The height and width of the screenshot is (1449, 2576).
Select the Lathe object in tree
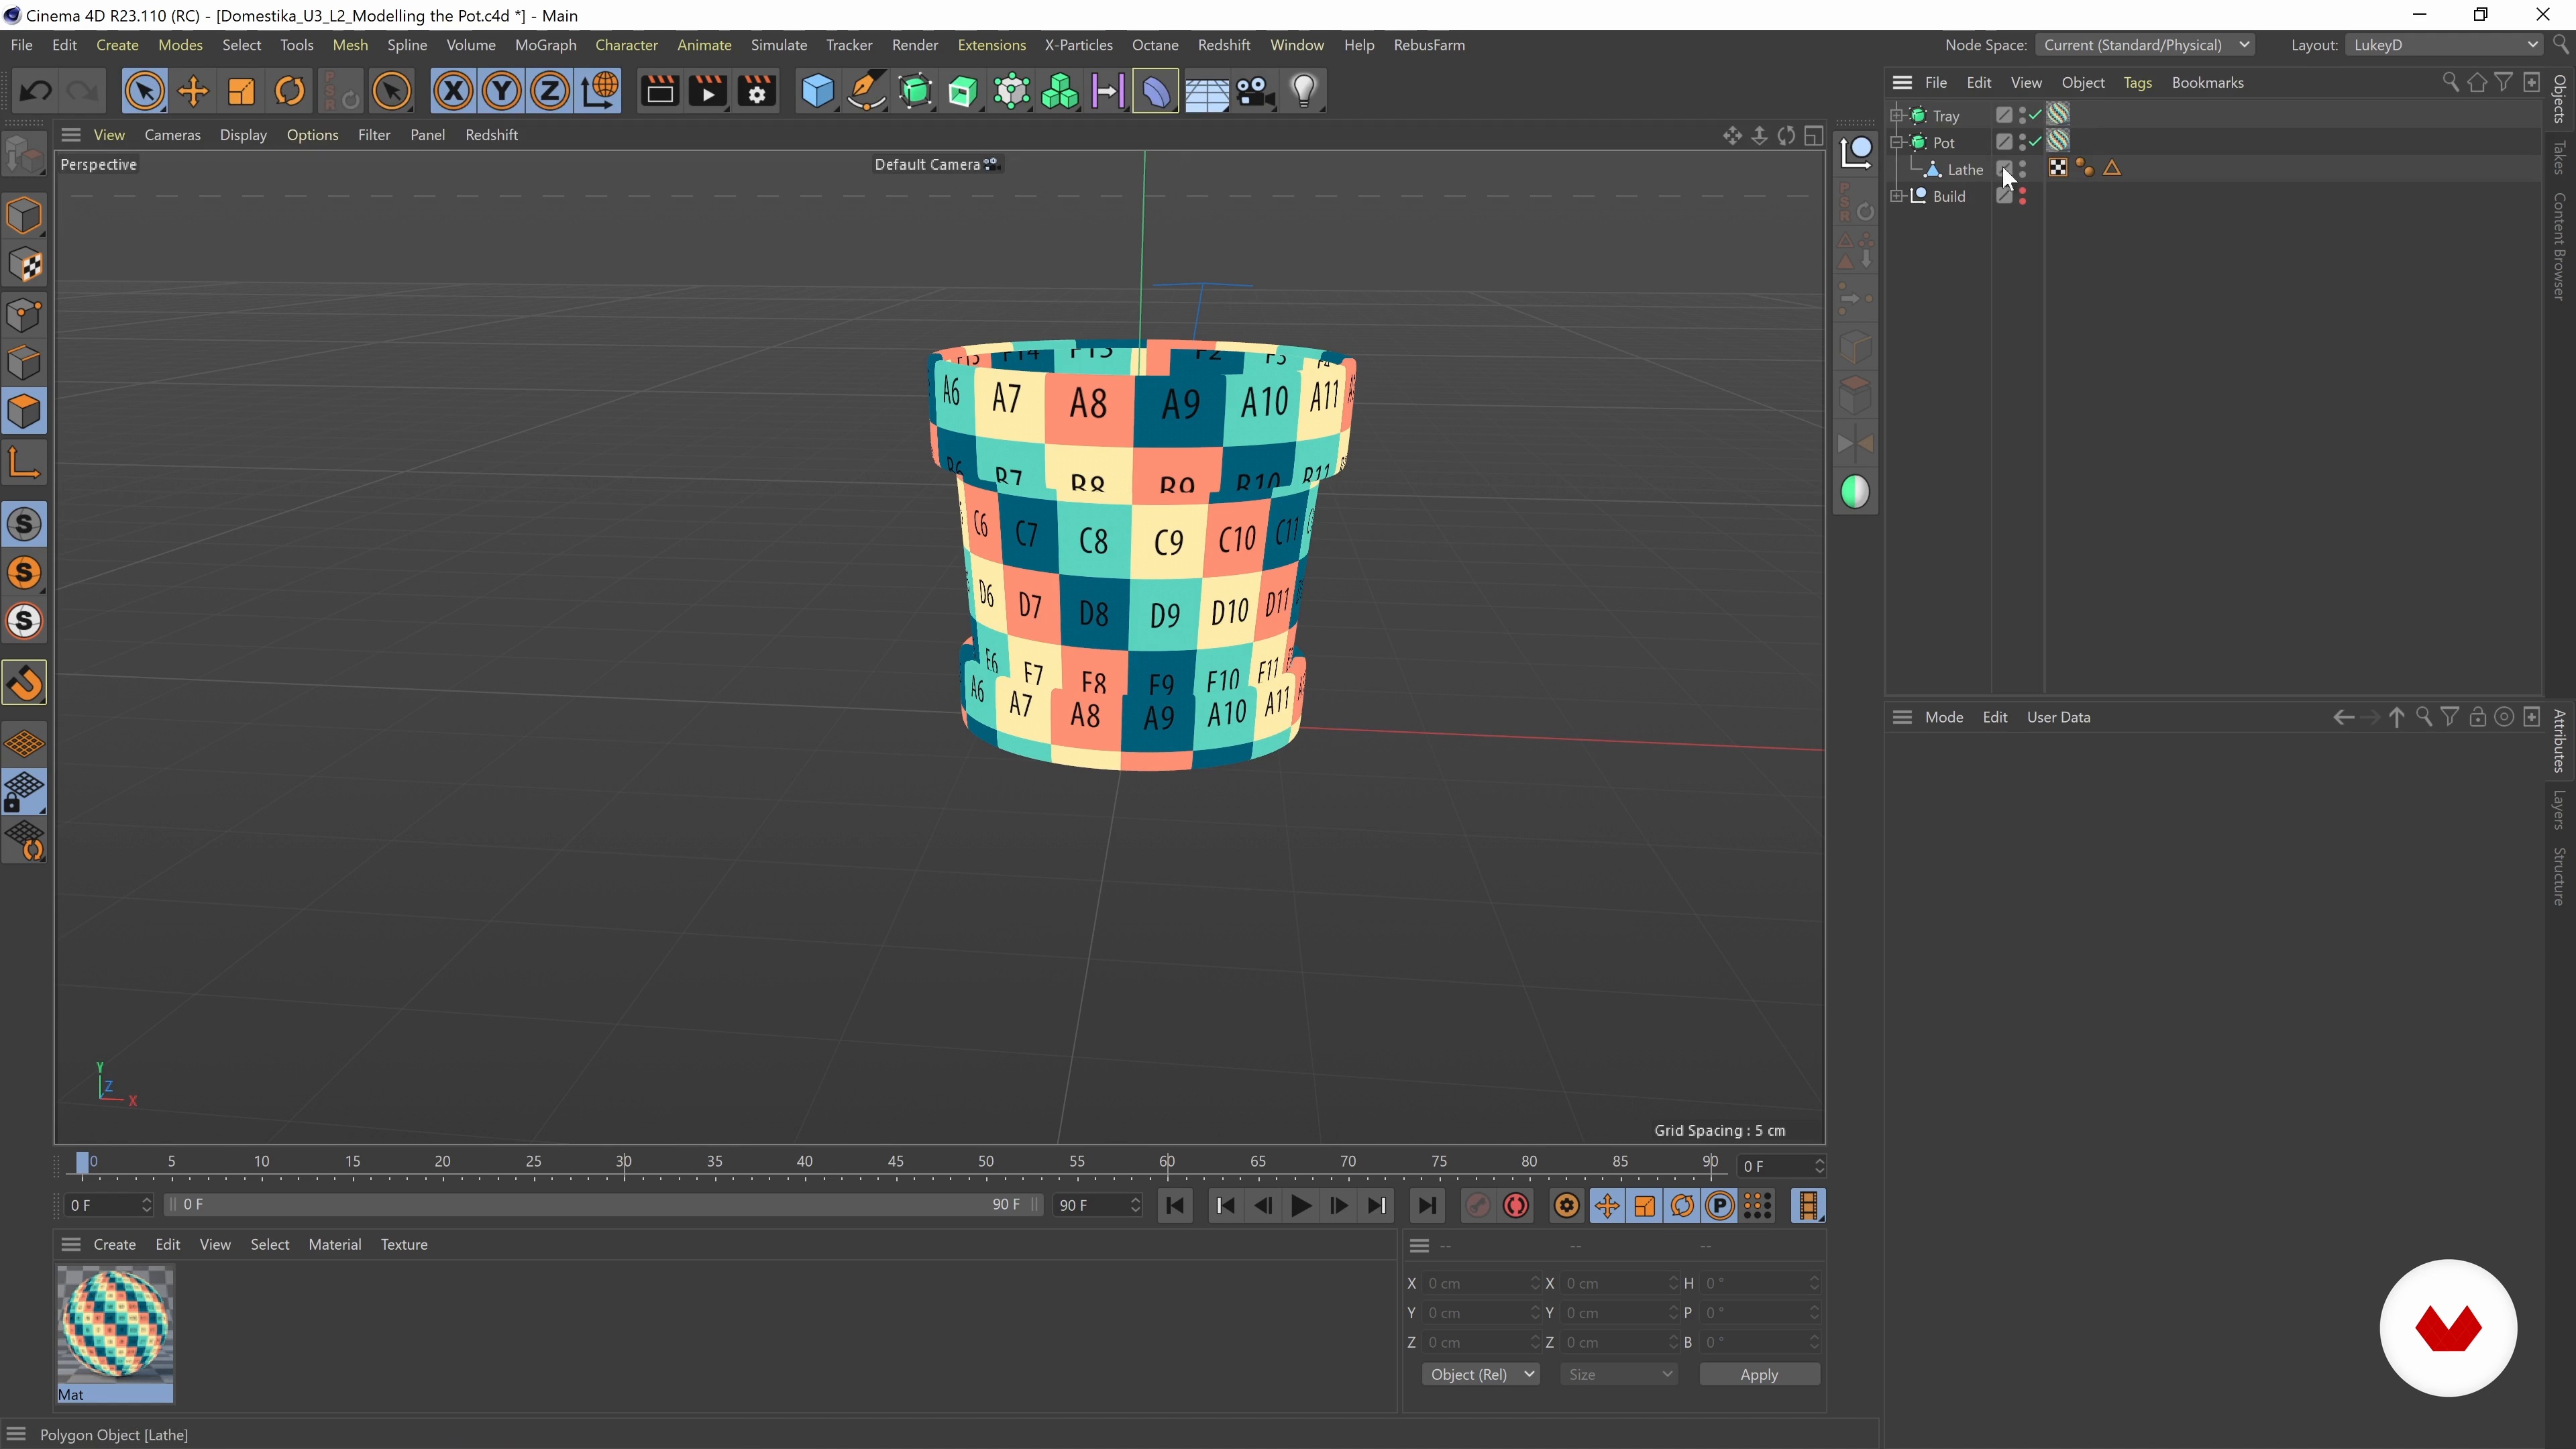coord(1965,170)
